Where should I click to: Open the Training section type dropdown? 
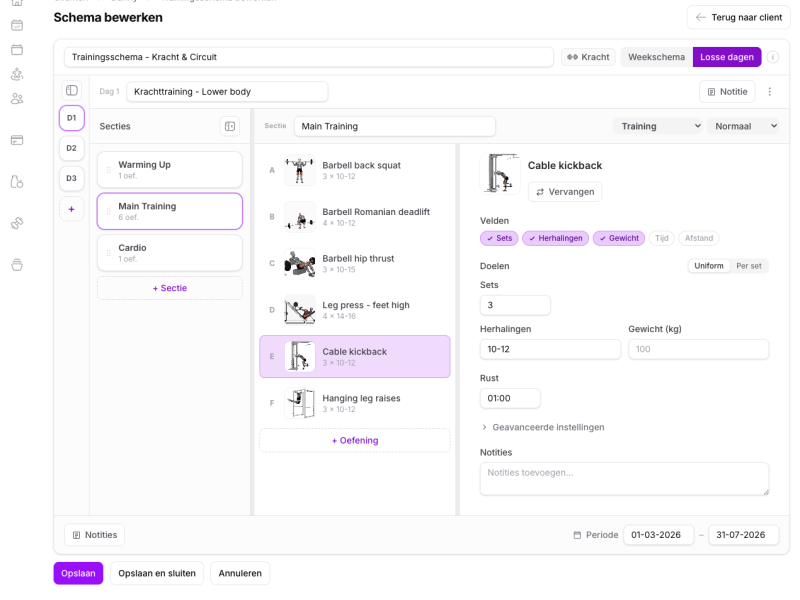[658, 126]
